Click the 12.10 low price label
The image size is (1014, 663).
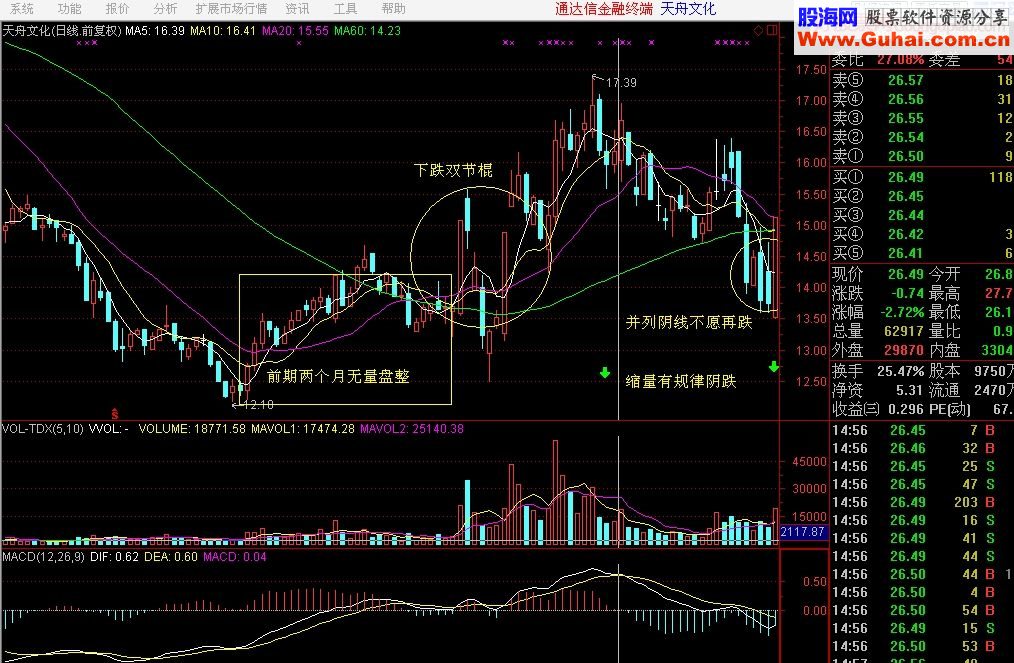click(x=258, y=405)
